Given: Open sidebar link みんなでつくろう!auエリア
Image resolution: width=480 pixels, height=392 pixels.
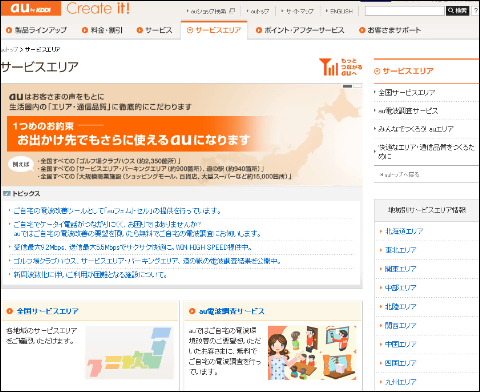Looking at the screenshot, I should (416, 129).
